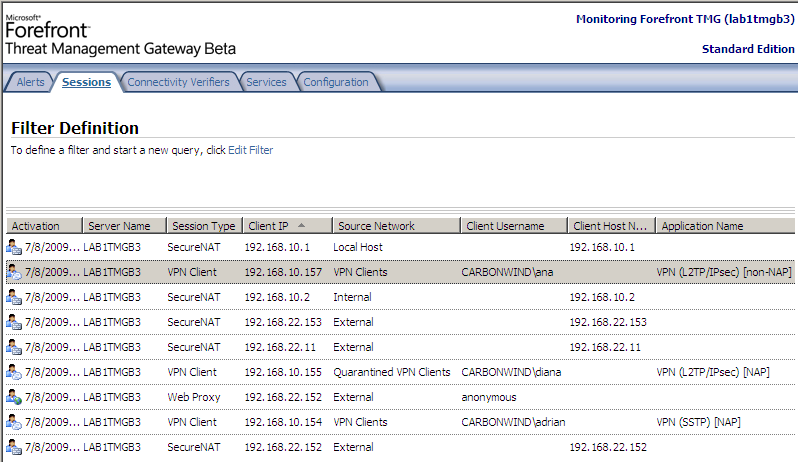Click session icon for CARBONWIND\adrian row

[14, 422]
